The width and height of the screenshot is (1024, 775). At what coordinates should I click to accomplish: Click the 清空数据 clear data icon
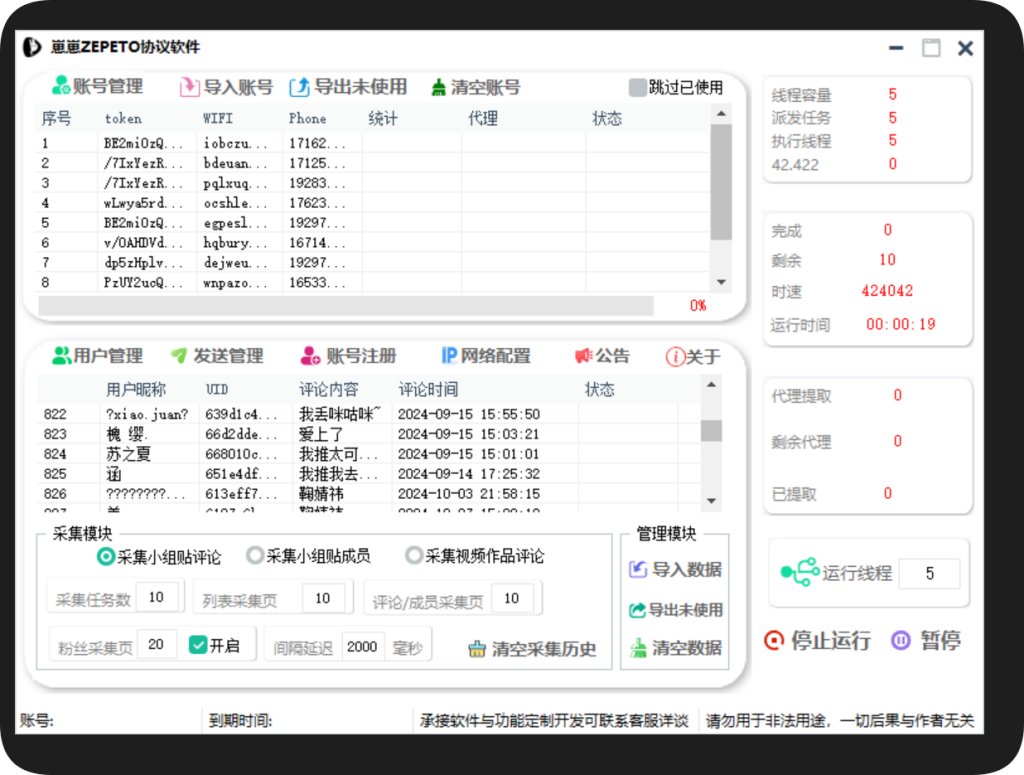pyautogui.click(x=674, y=648)
